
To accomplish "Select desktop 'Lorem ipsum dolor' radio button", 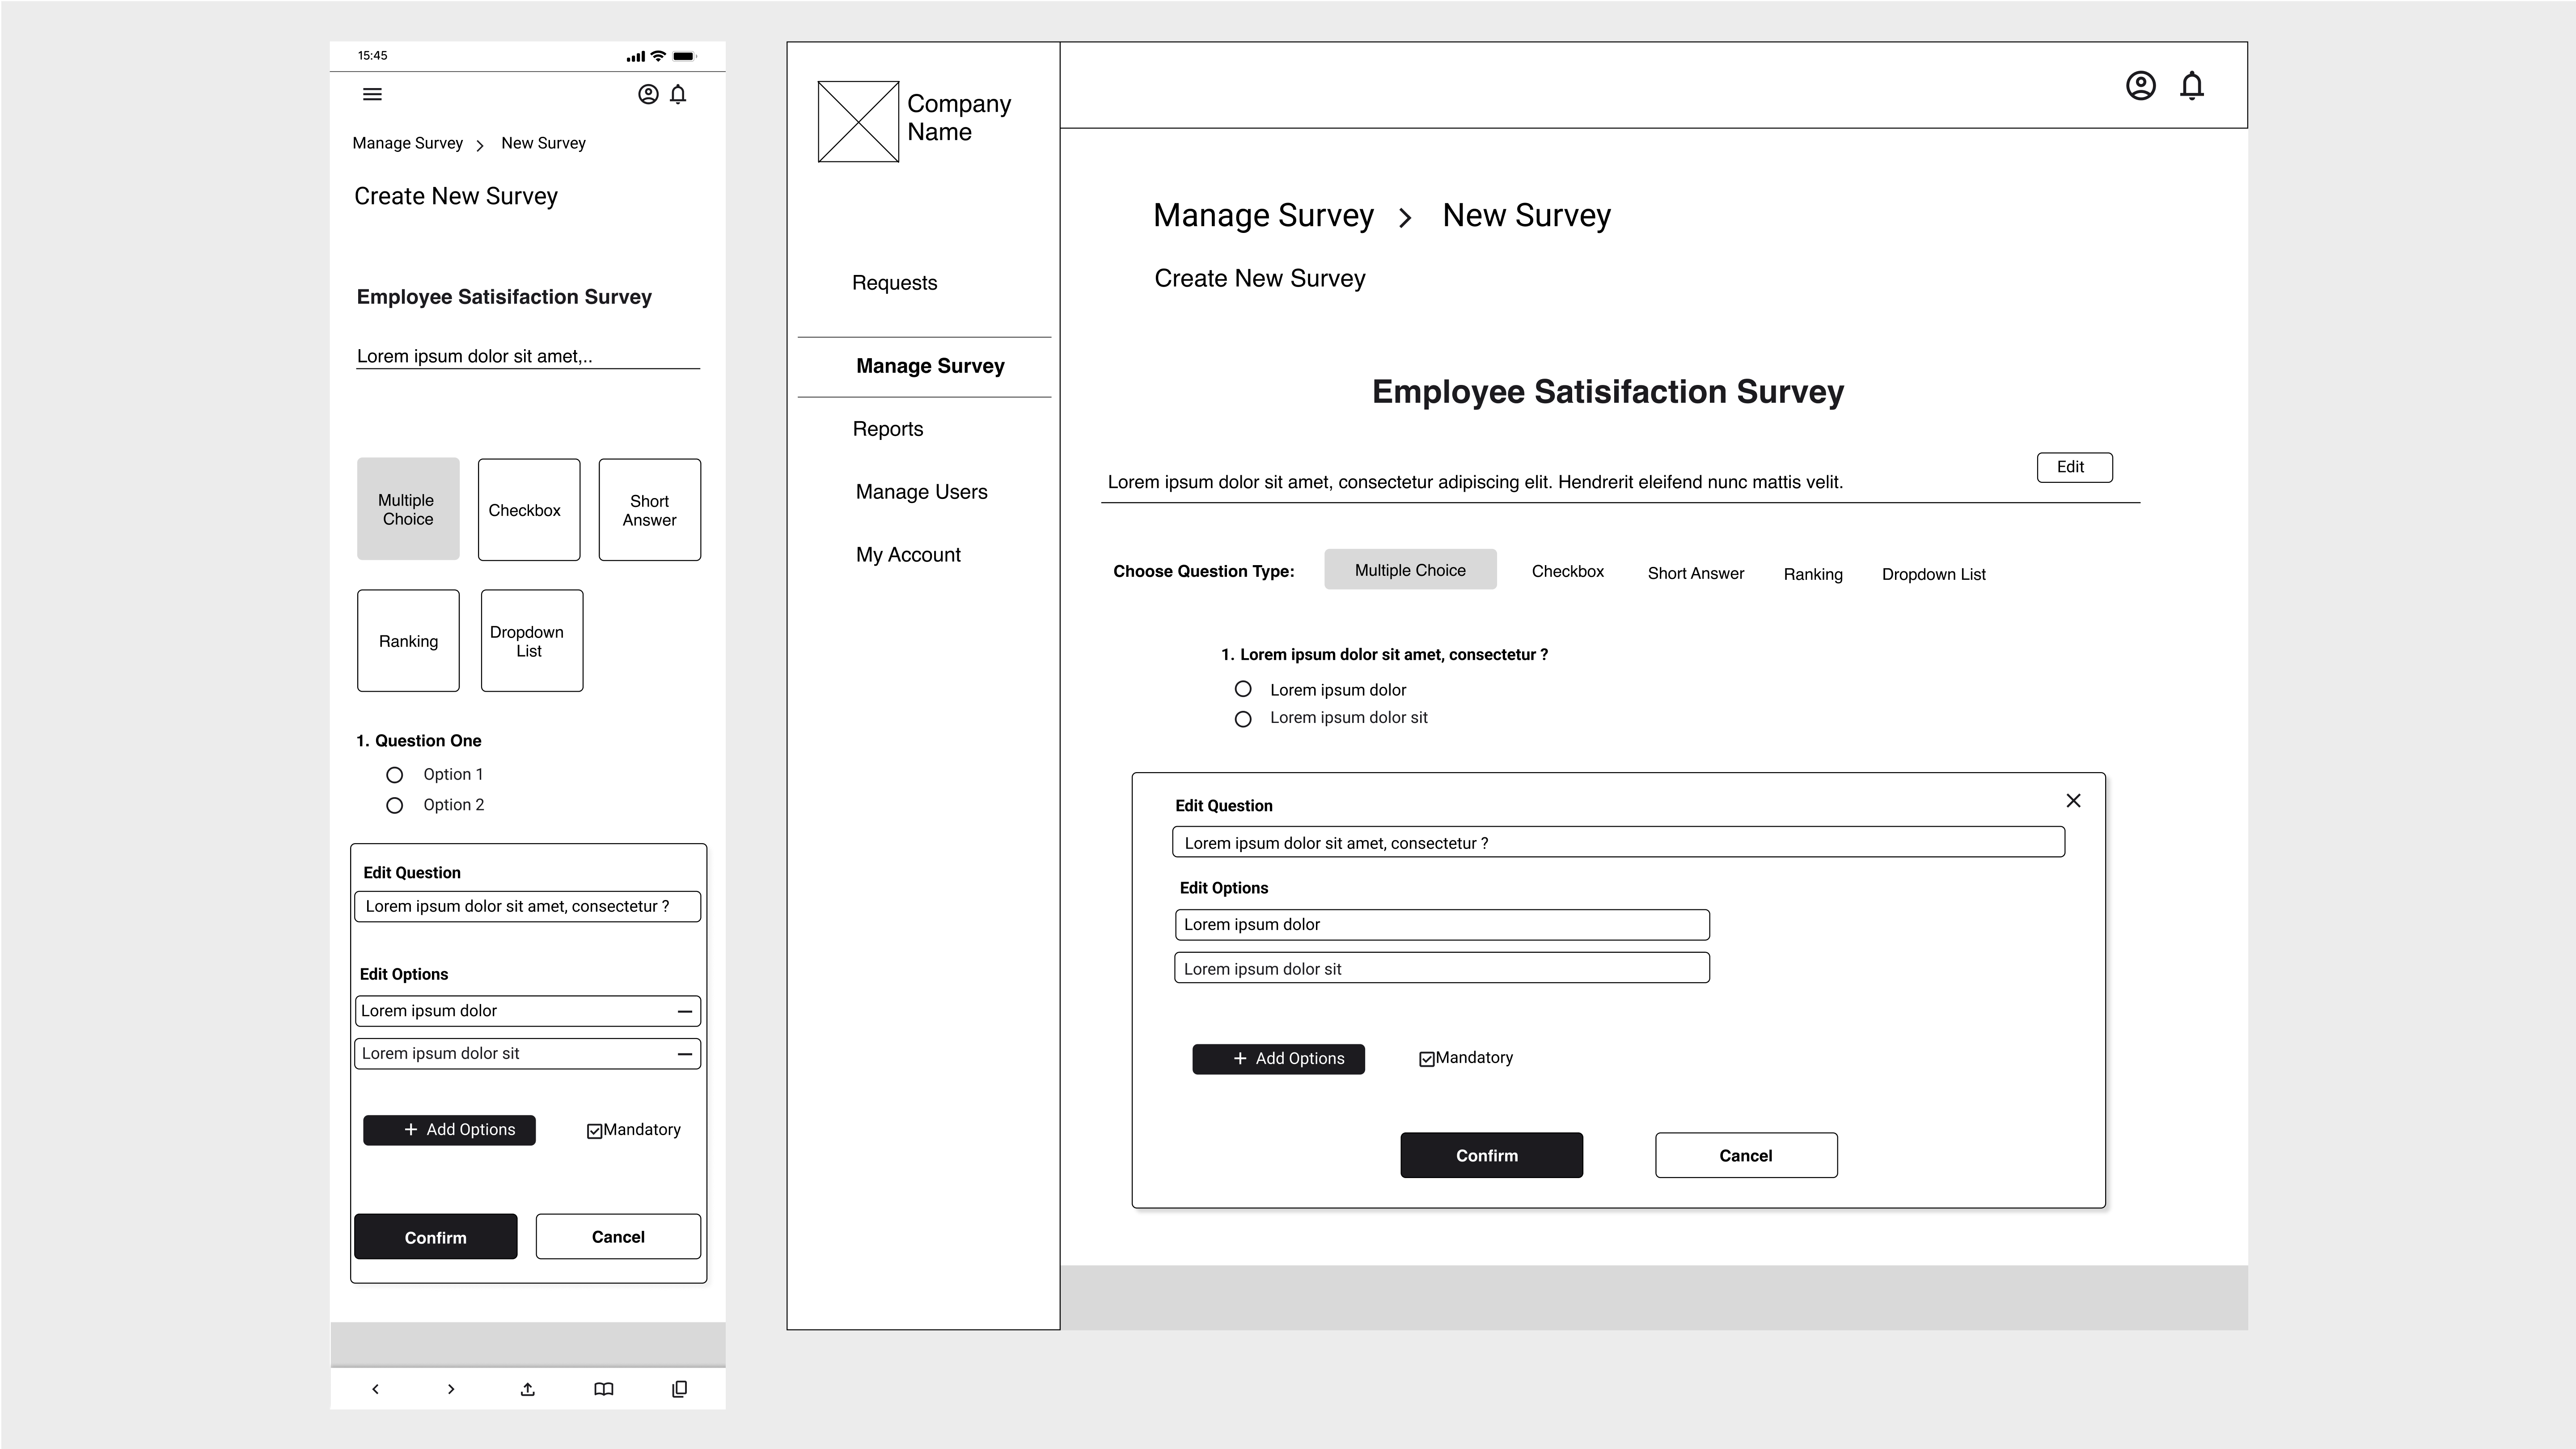I will click(1243, 689).
